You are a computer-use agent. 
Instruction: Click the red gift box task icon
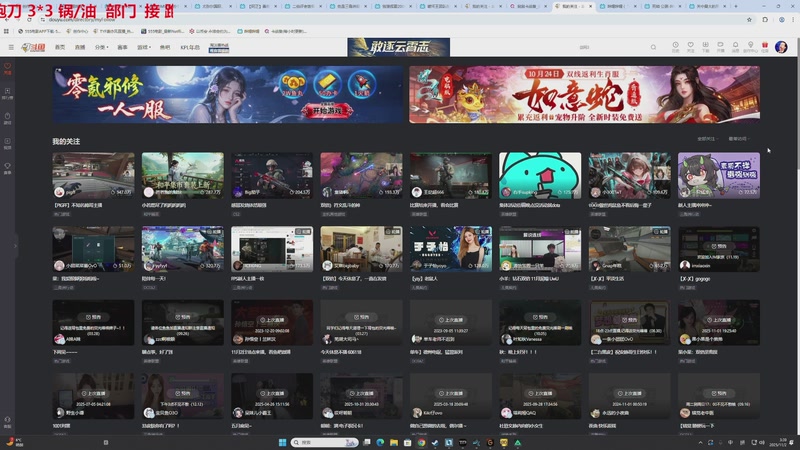coord(765,47)
